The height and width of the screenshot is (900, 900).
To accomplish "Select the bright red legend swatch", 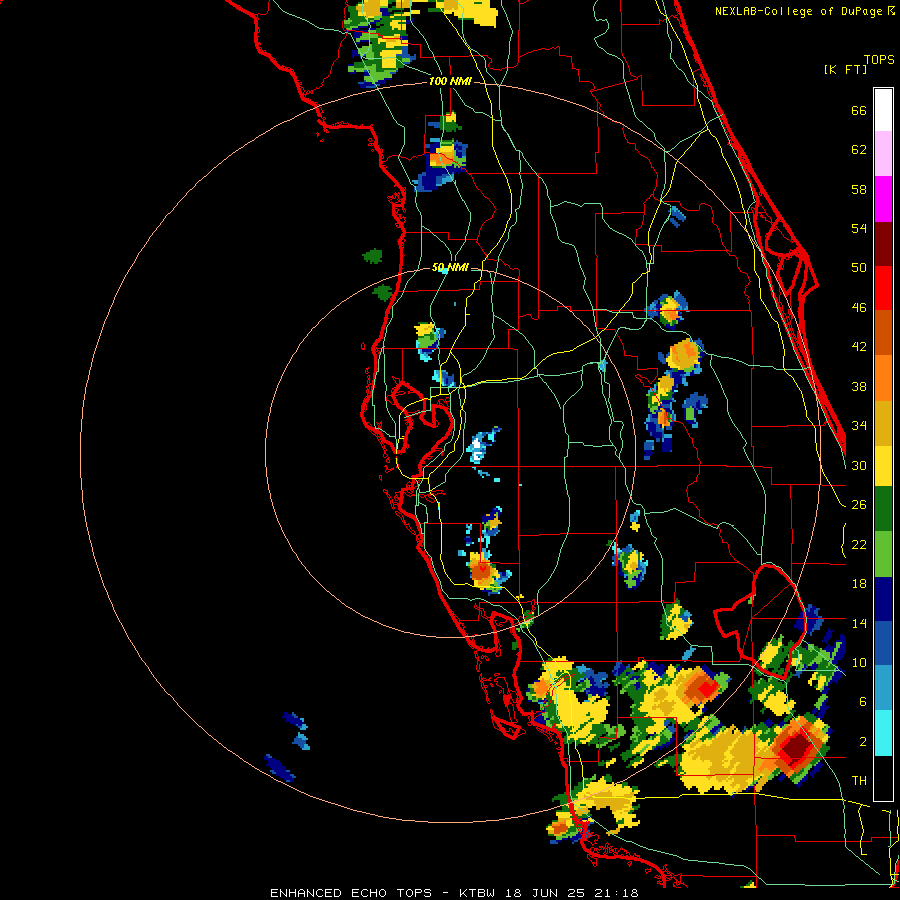I will [x=883, y=288].
